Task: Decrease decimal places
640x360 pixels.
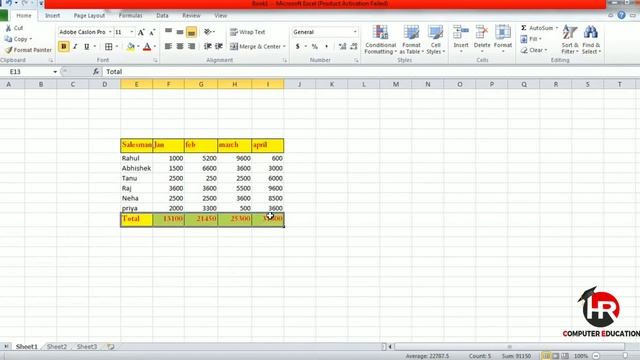Action: (x=353, y=47)
